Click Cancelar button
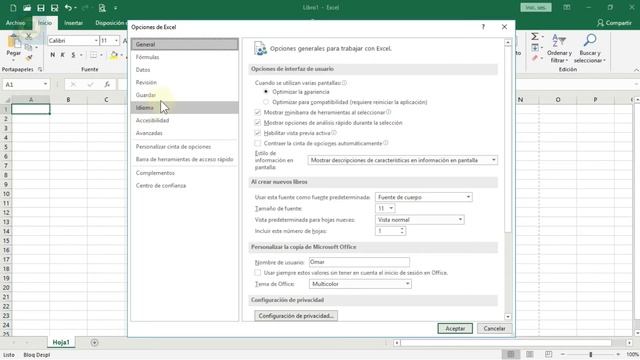The image size is (640, 360). [494, 329]
